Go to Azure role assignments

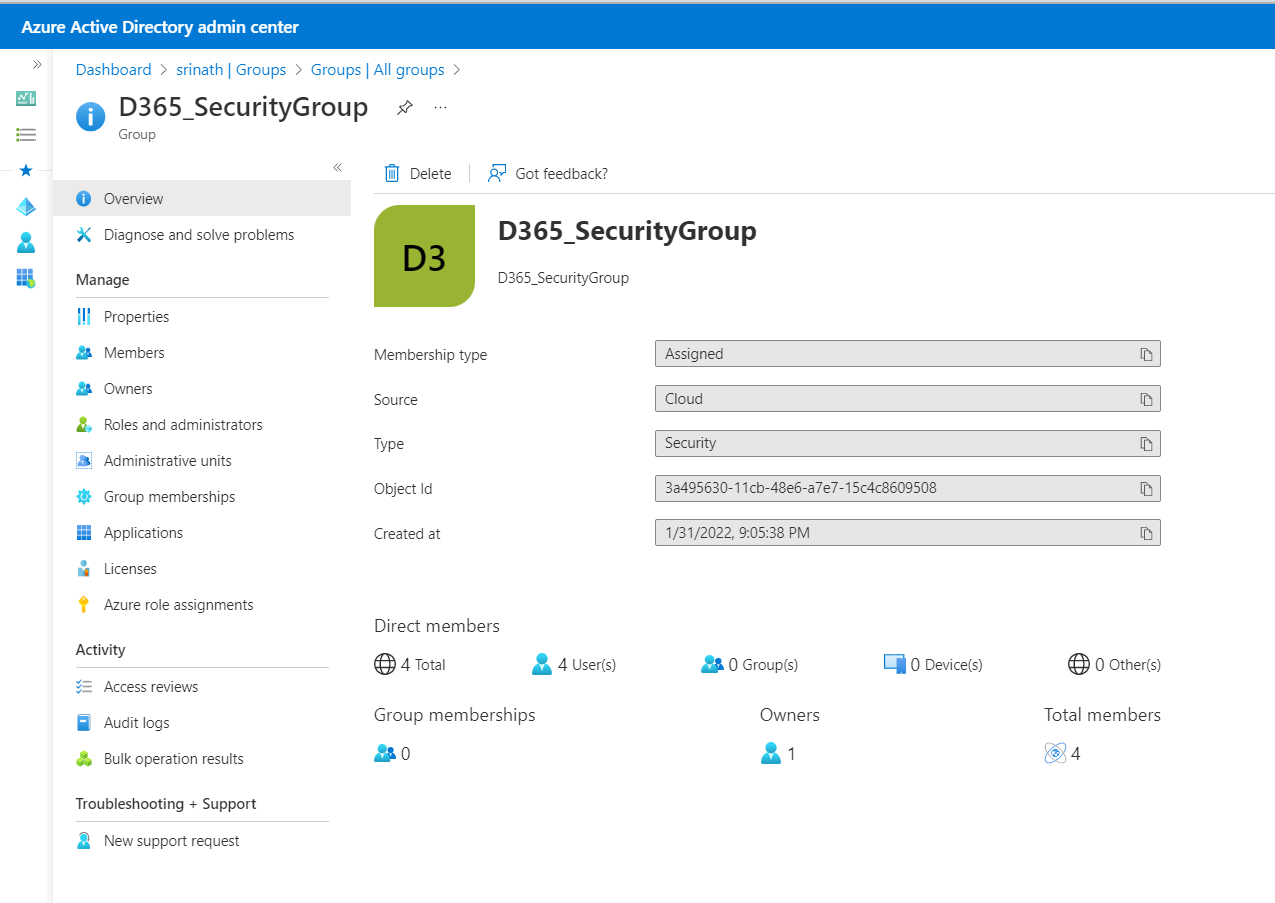click(178, 605)
